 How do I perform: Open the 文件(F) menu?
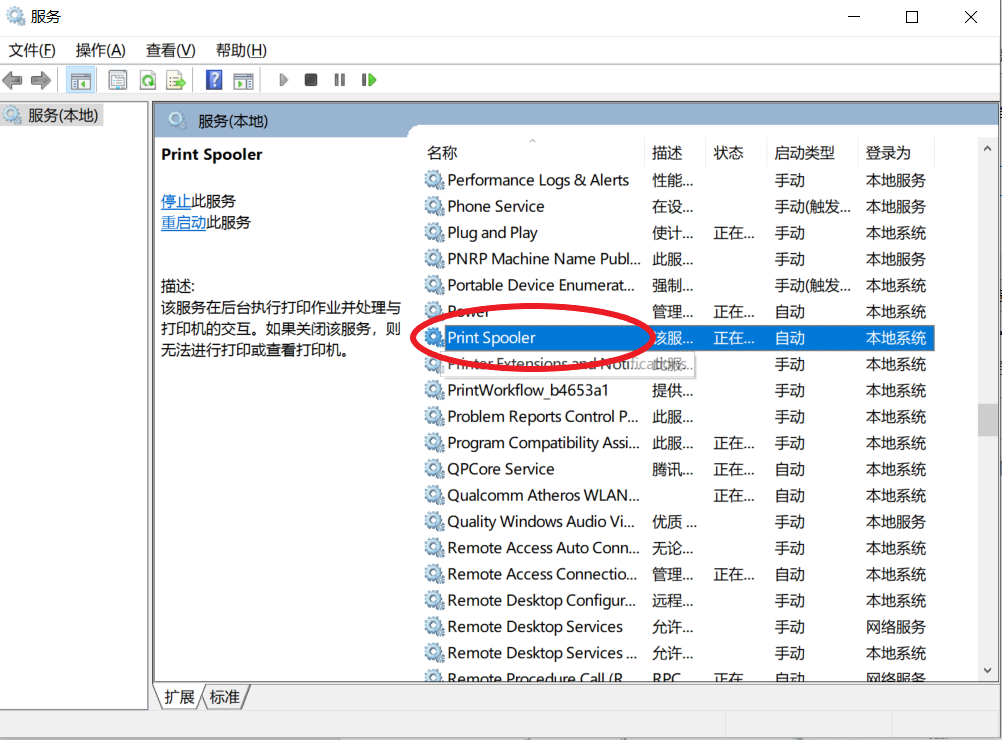[x=32, y=50]
